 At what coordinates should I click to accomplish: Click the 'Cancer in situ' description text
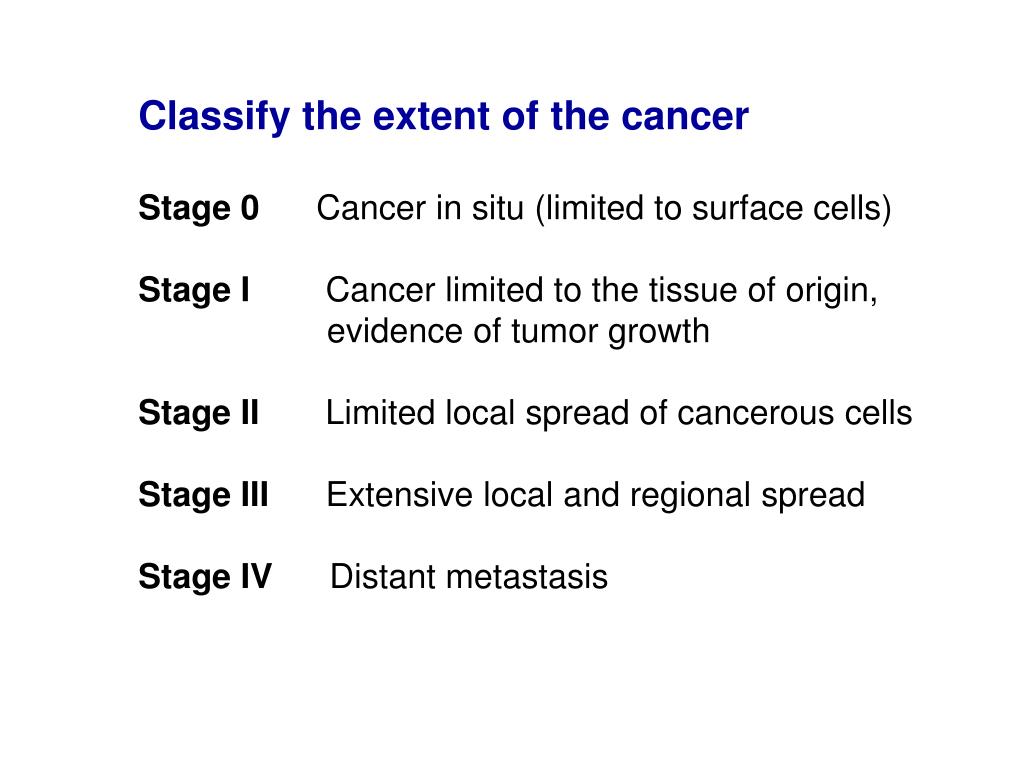click(x=421, y=208)
